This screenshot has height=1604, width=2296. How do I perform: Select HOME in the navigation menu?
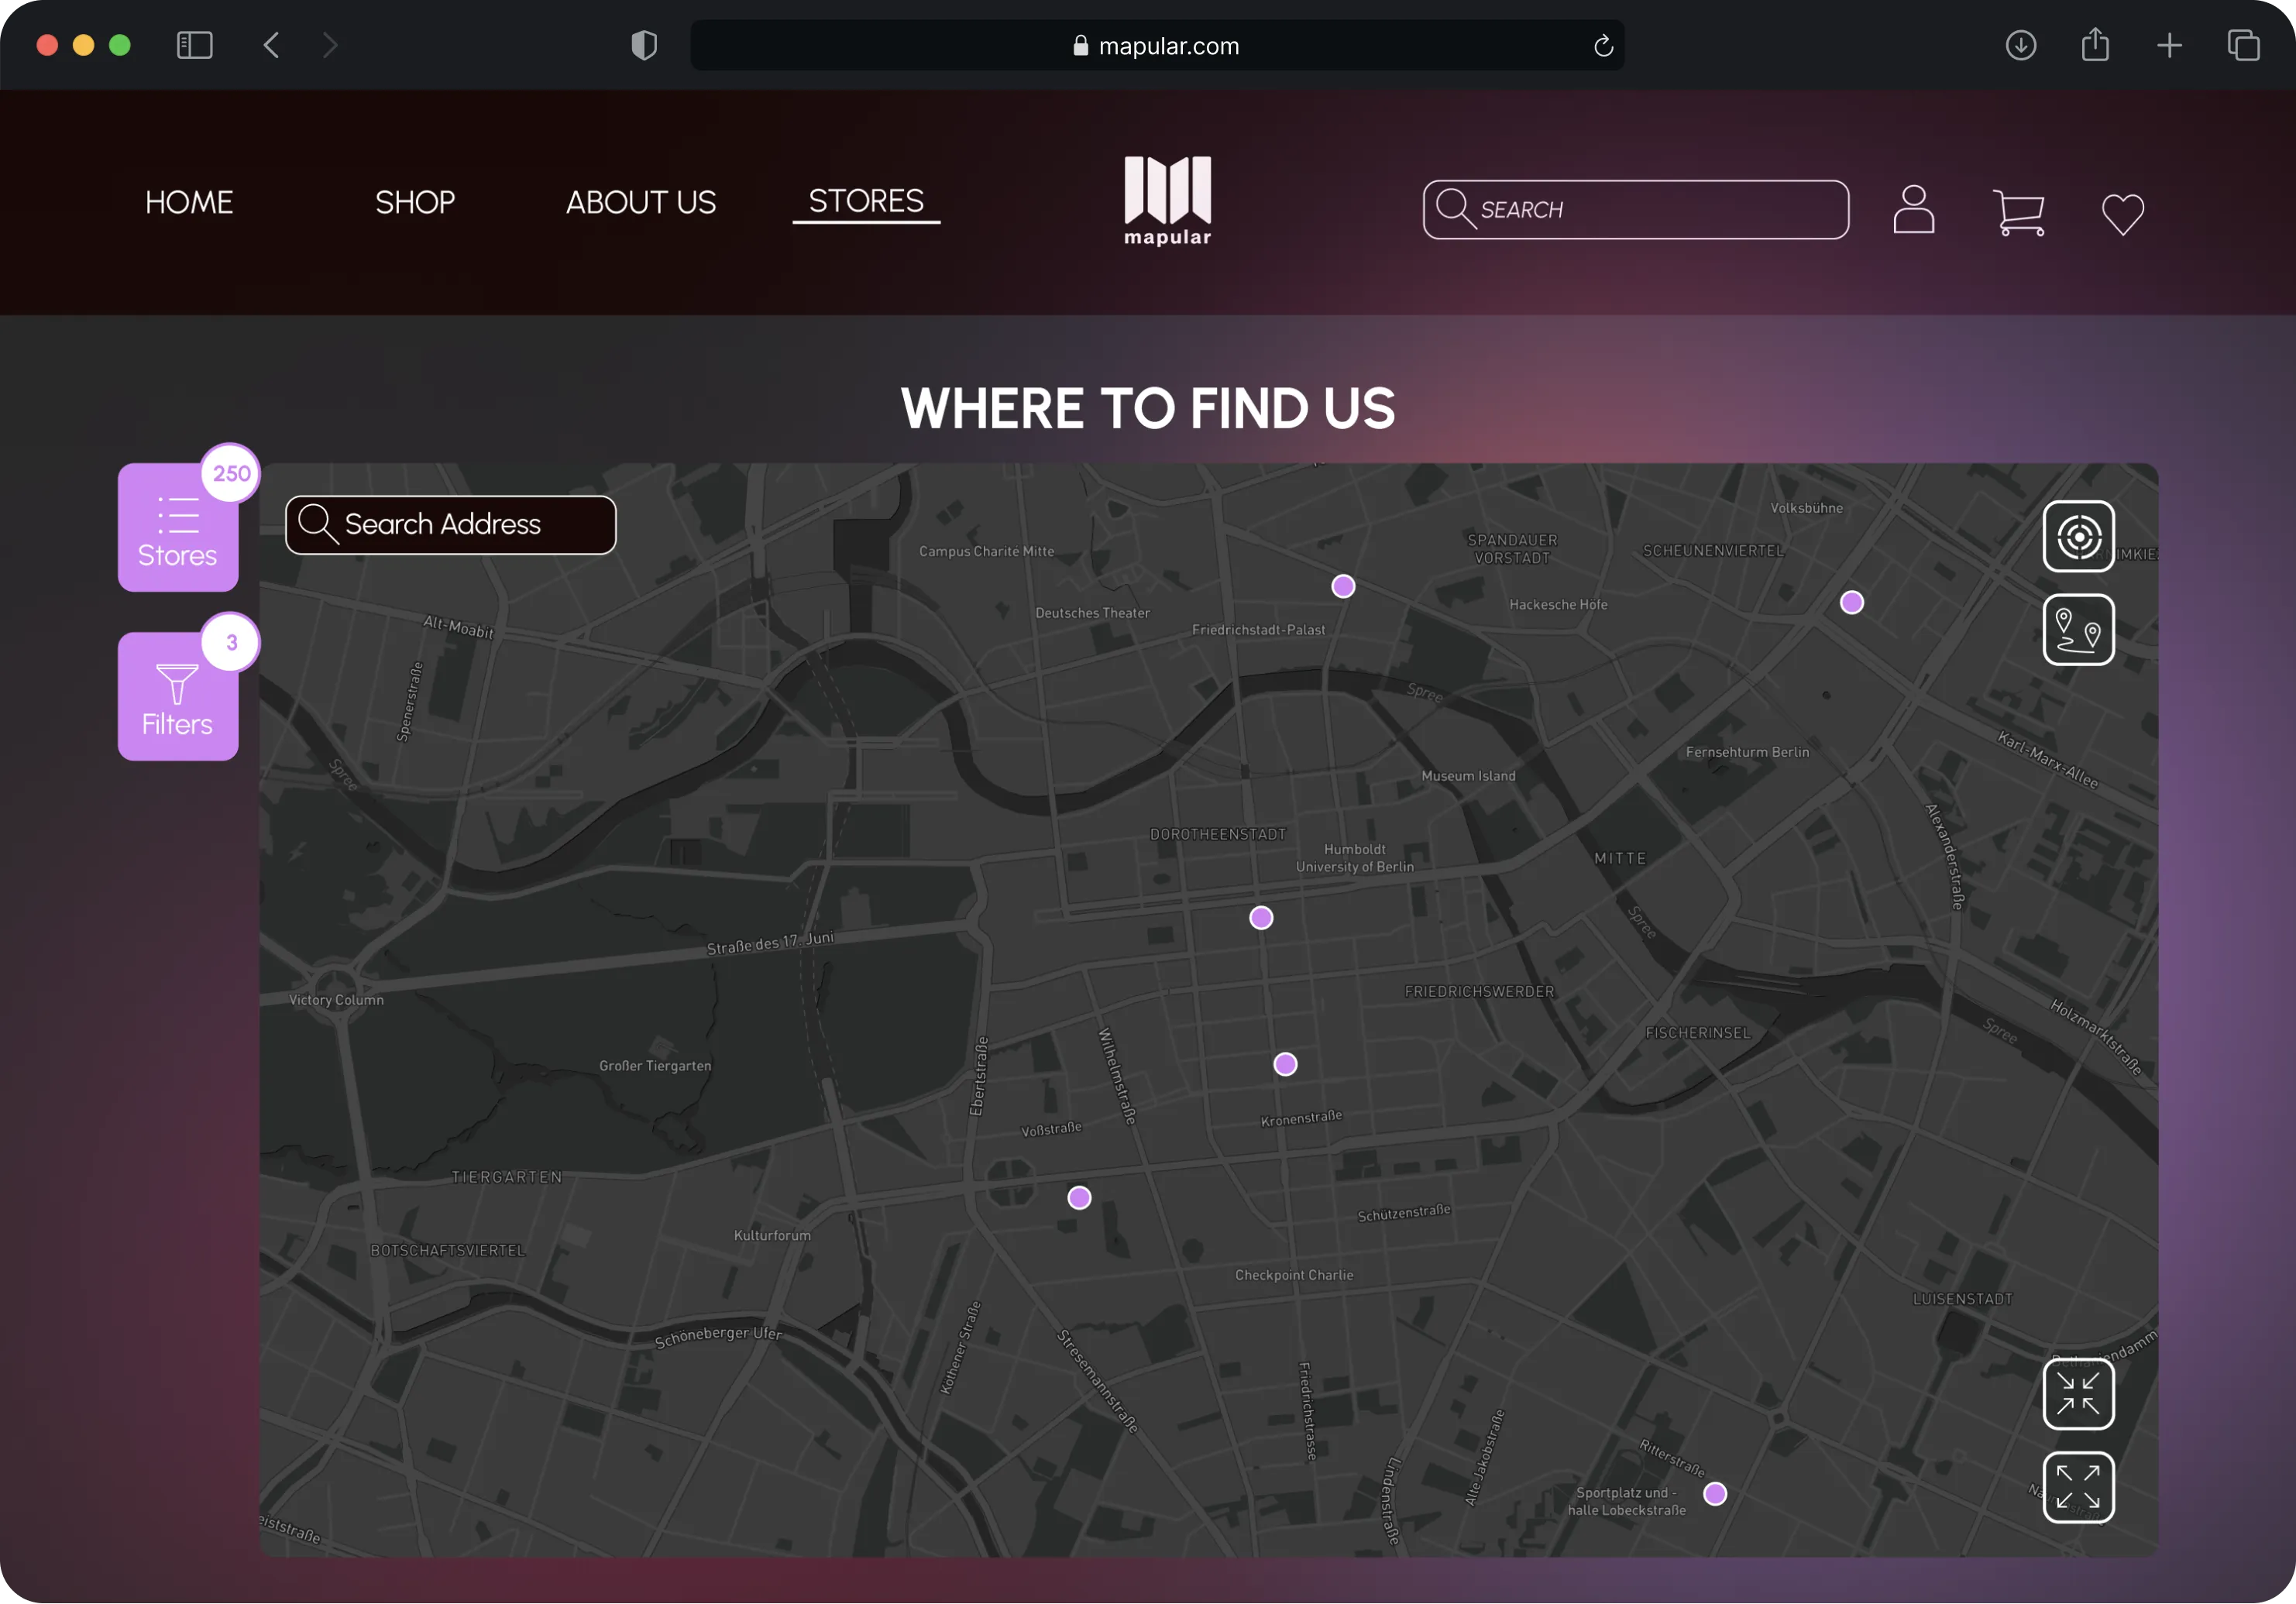[x=189, y=202]
